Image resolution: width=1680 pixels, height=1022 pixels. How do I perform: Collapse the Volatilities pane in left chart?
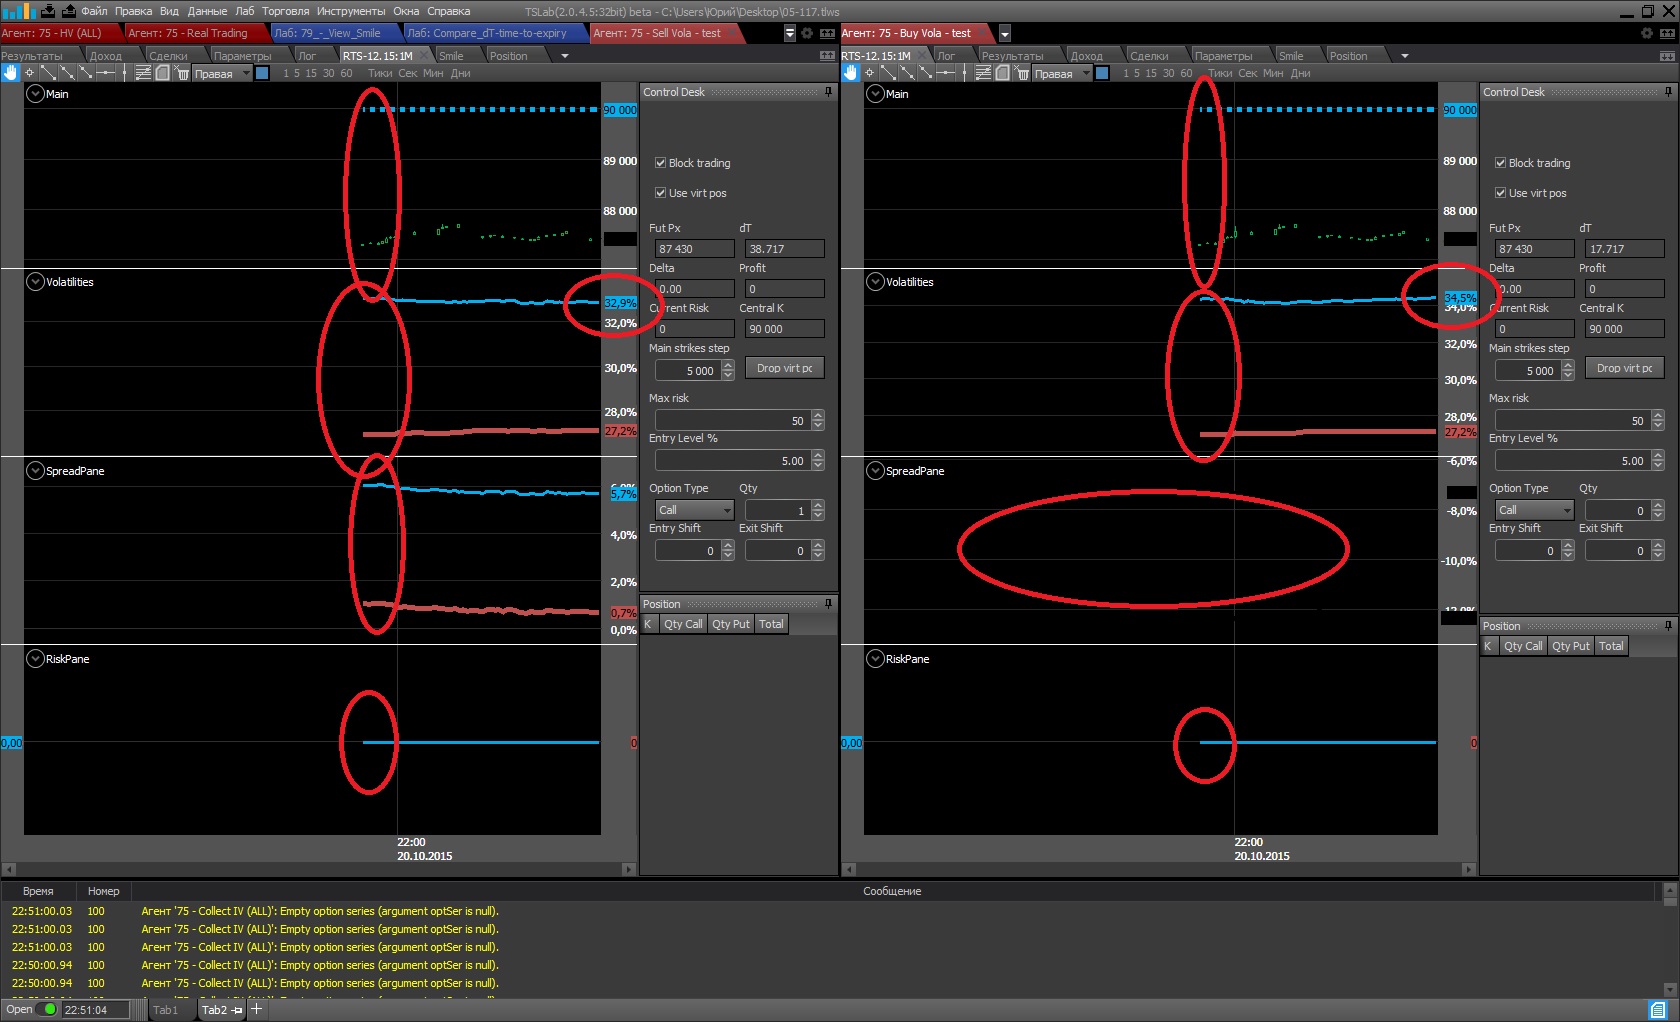point(35,282)
